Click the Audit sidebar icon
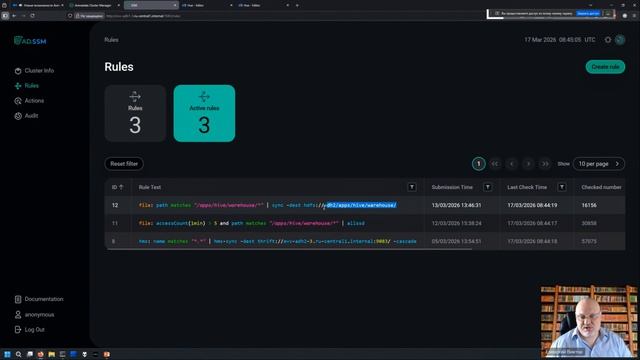This screenshot has height=360, width=640. 18,116
